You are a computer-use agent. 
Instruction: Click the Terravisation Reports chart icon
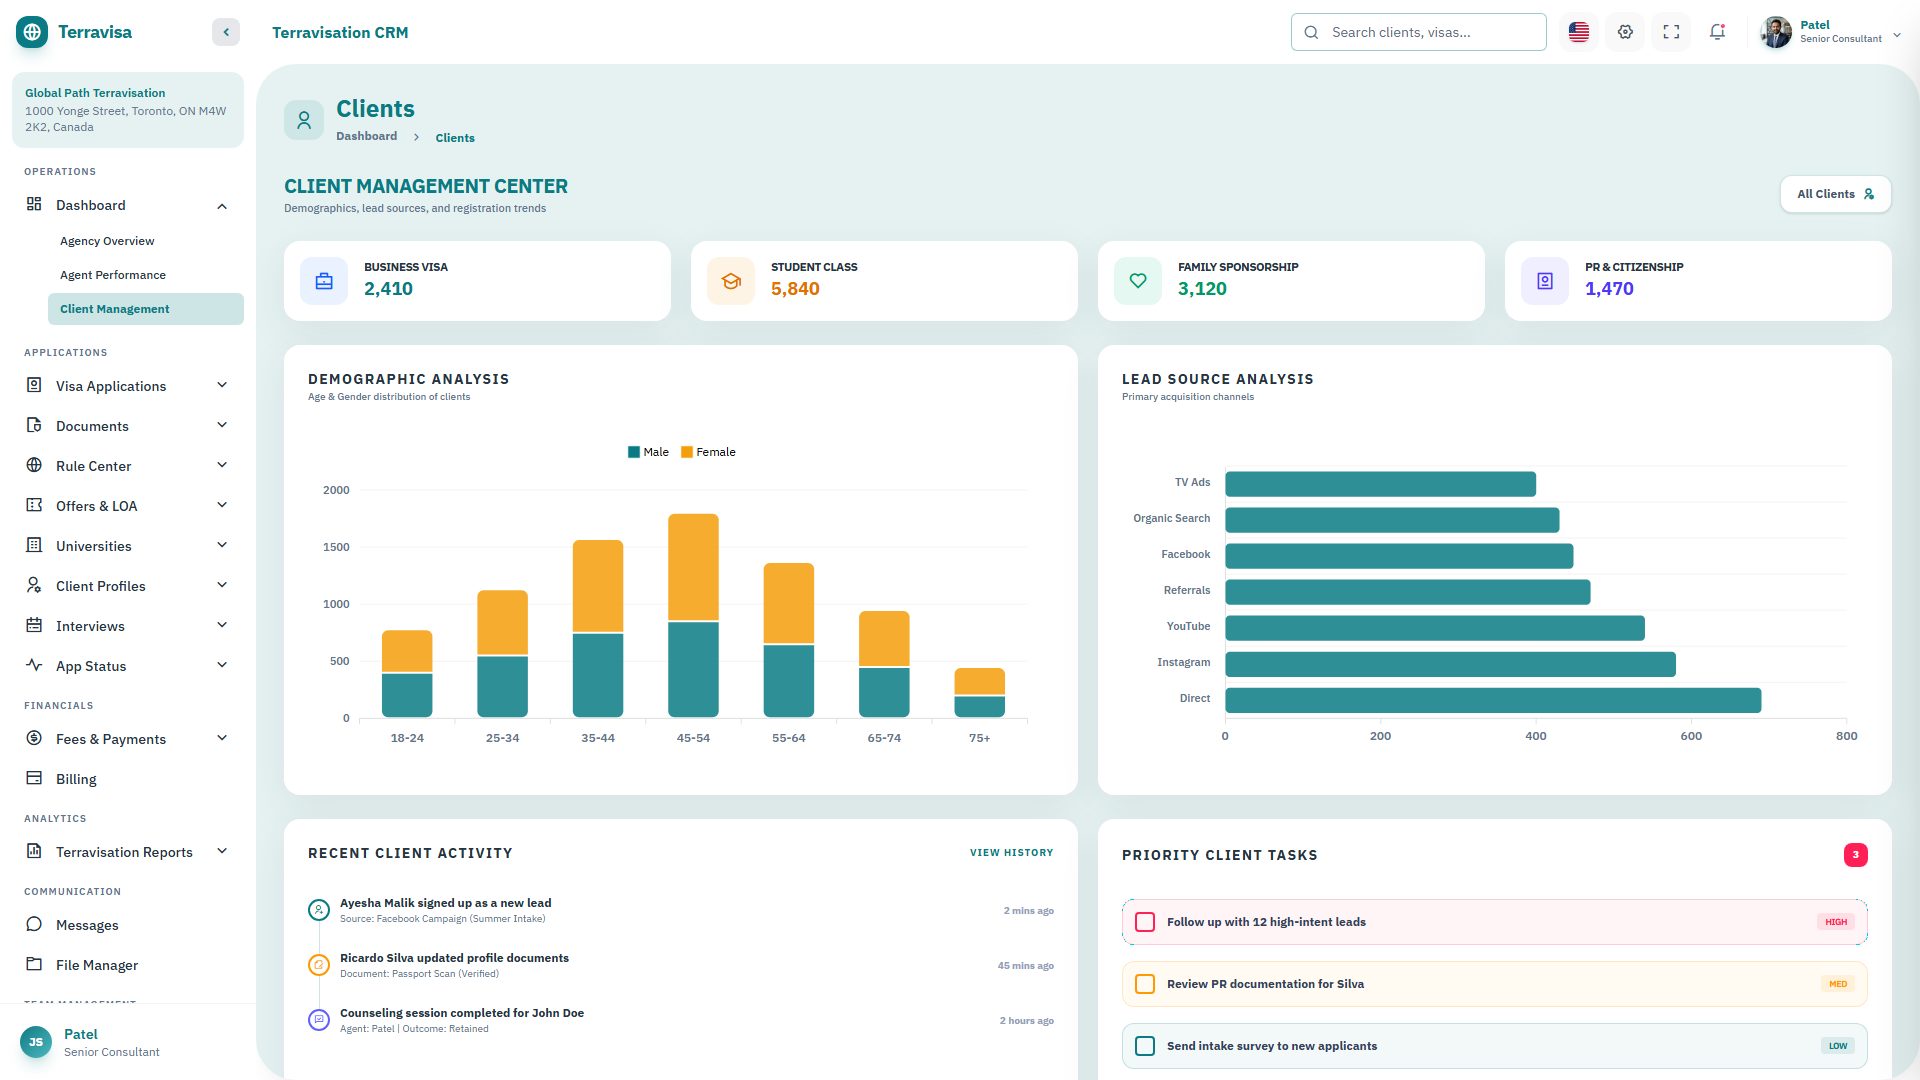click(34, 851)
